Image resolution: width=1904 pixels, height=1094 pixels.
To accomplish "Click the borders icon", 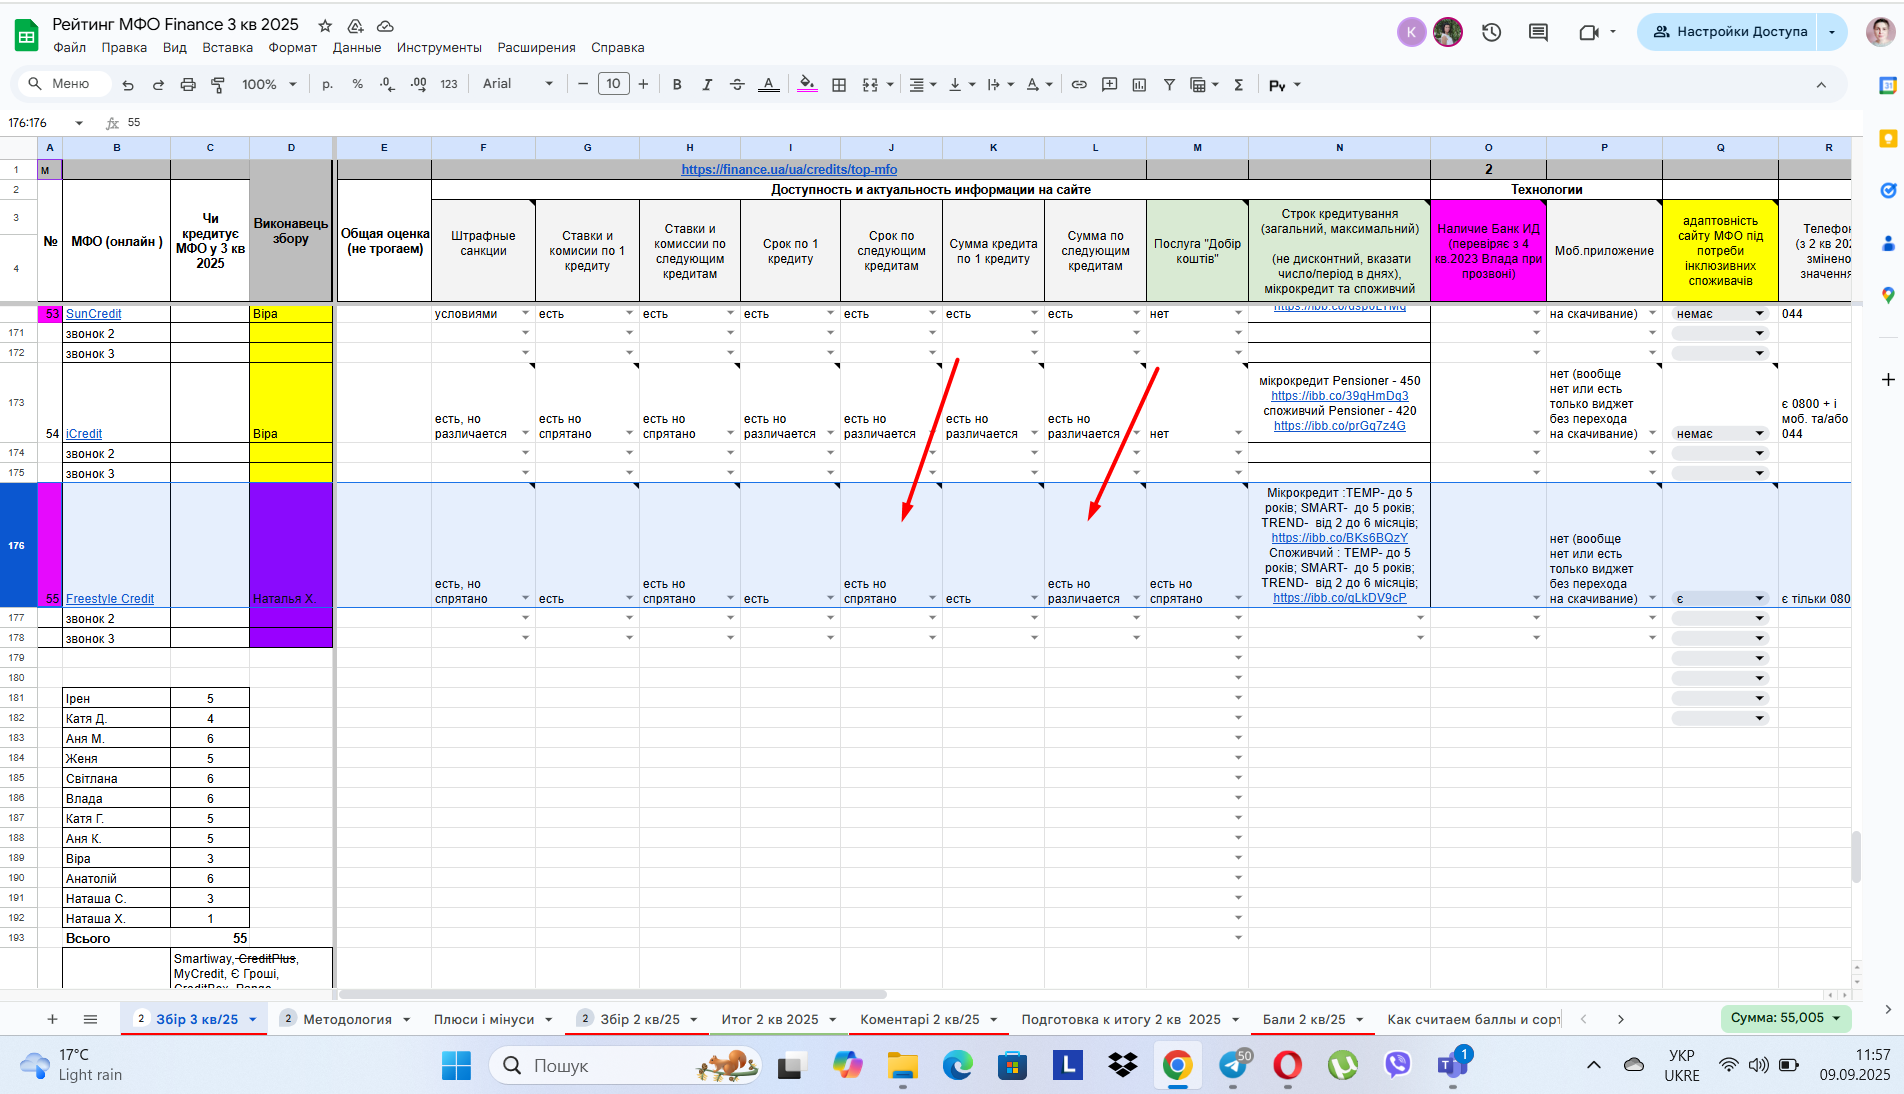I will click(x=839, y=85).
